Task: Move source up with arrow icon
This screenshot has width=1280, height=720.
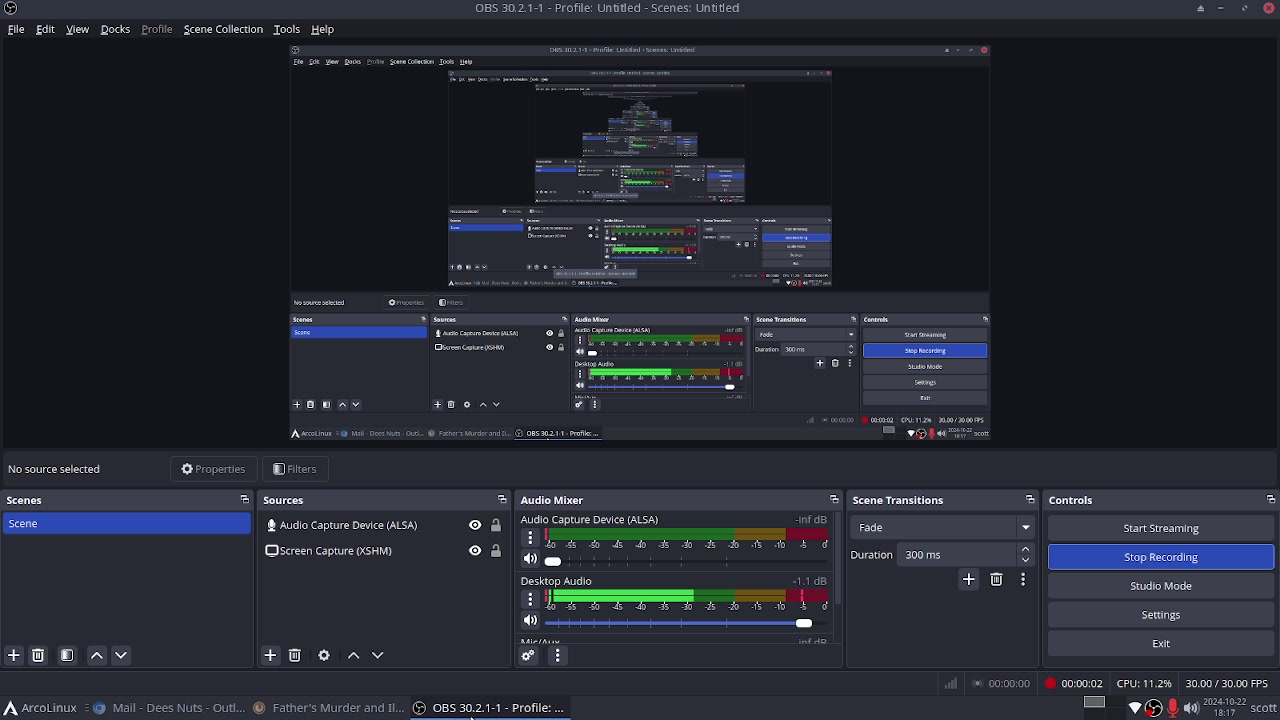Action: tap(353, 655)
